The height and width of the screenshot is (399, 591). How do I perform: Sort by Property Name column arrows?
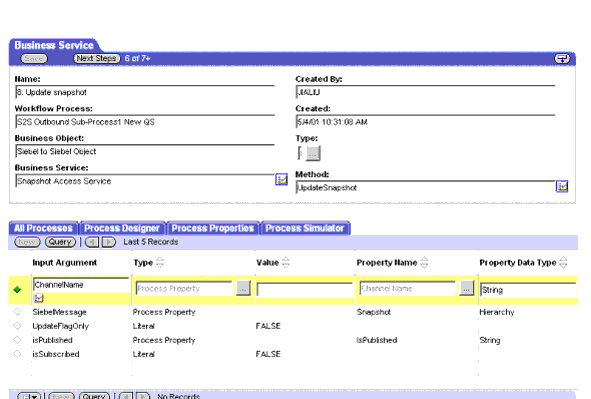pos(424,262)
